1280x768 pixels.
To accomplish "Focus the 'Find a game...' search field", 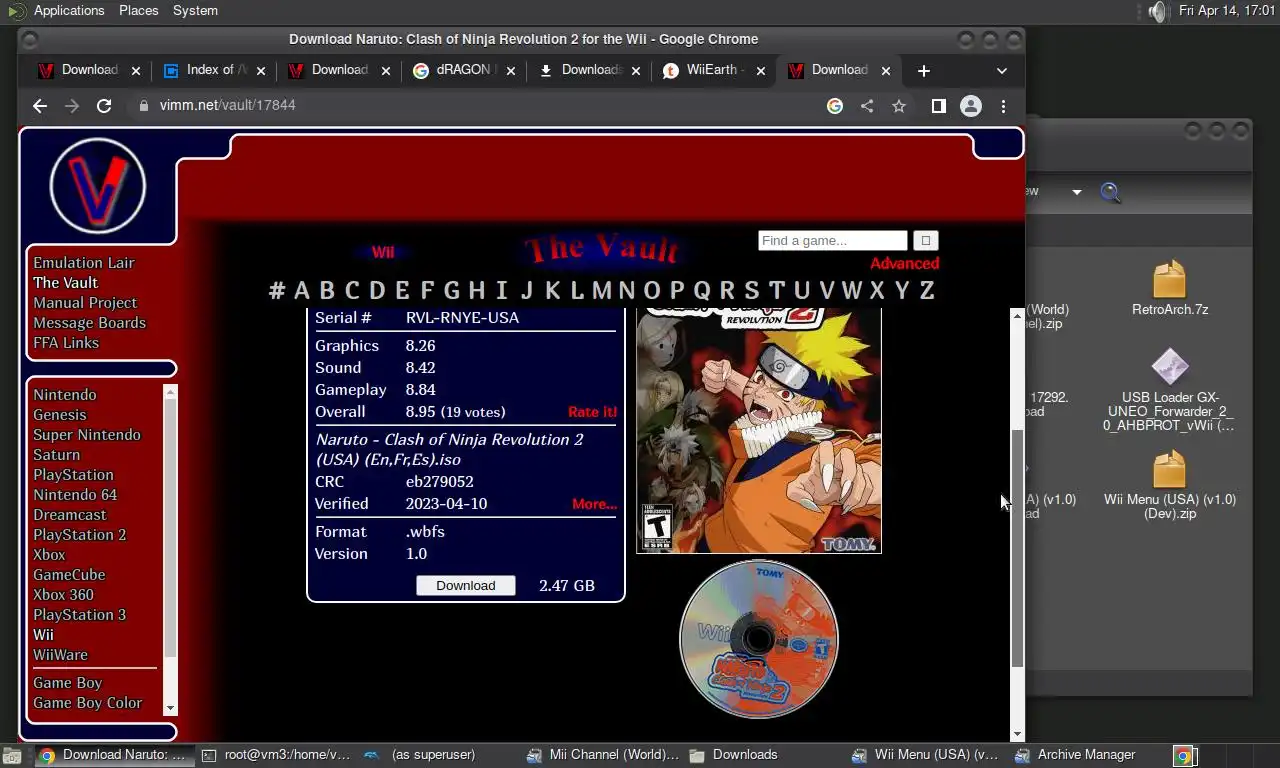I will point(832,240).
